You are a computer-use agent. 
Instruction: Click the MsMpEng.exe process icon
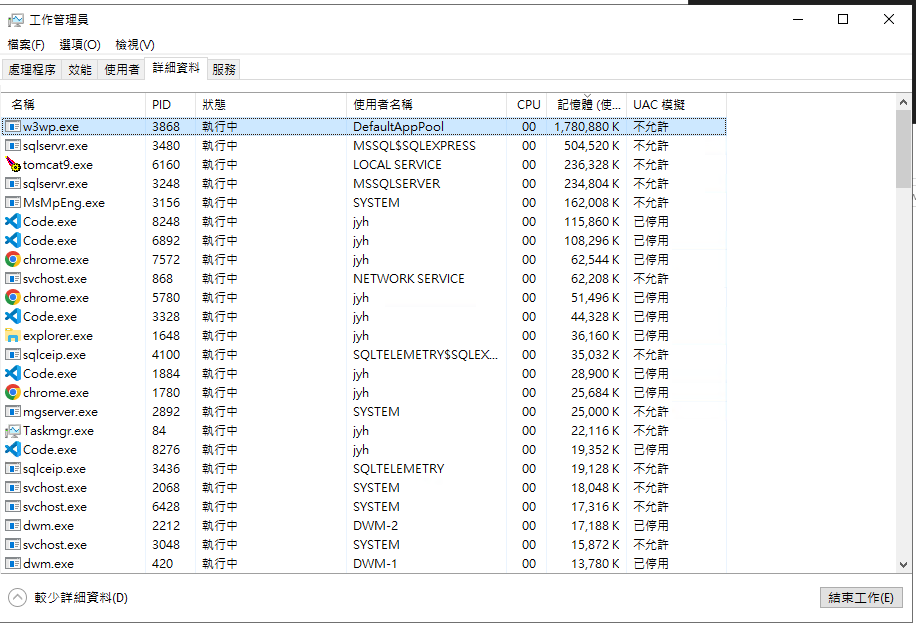(x=13, y=203)
